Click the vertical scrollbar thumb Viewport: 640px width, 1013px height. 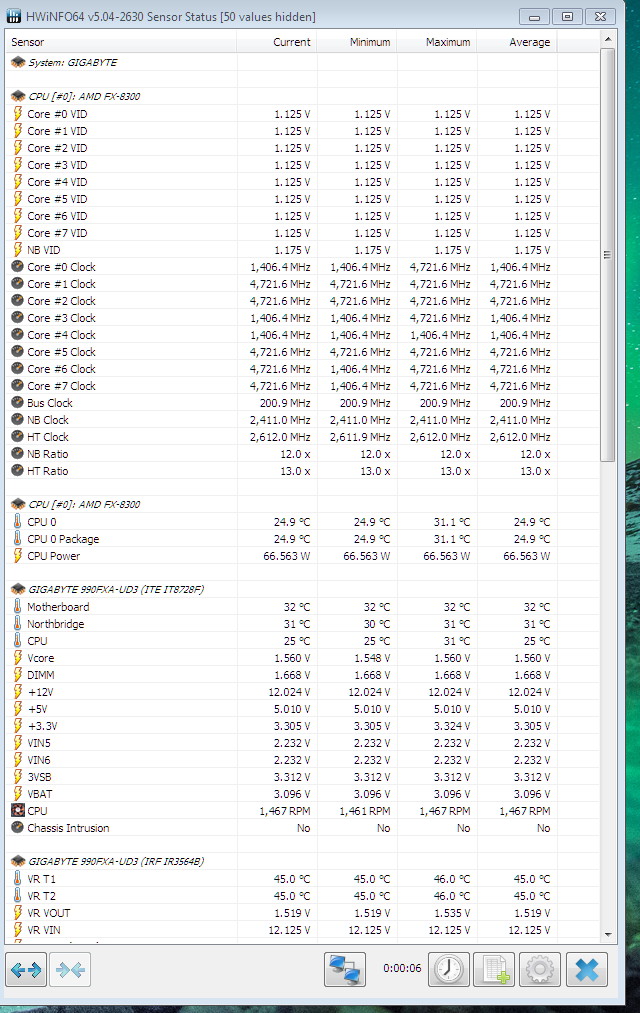click(607, 255)
